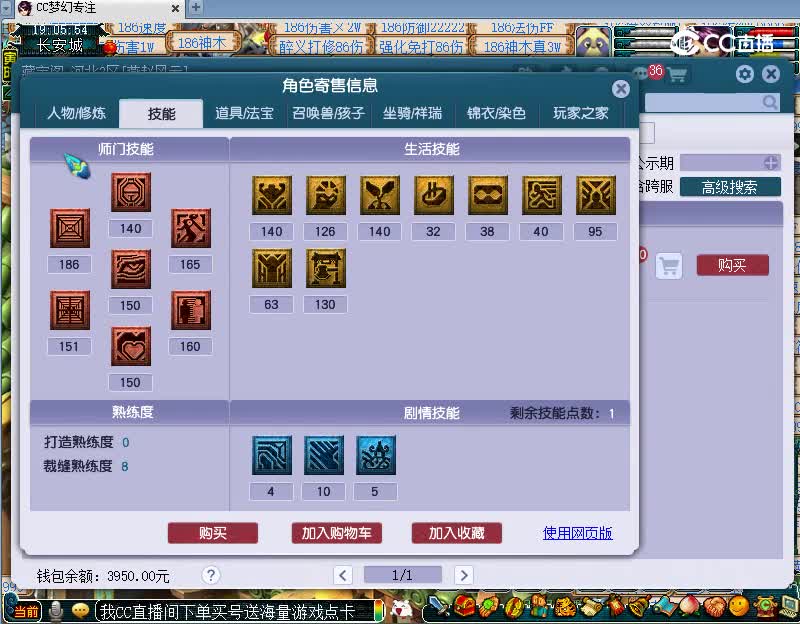Select the story skill icon with level 5

pyautogui.click(x=376, y=455)
